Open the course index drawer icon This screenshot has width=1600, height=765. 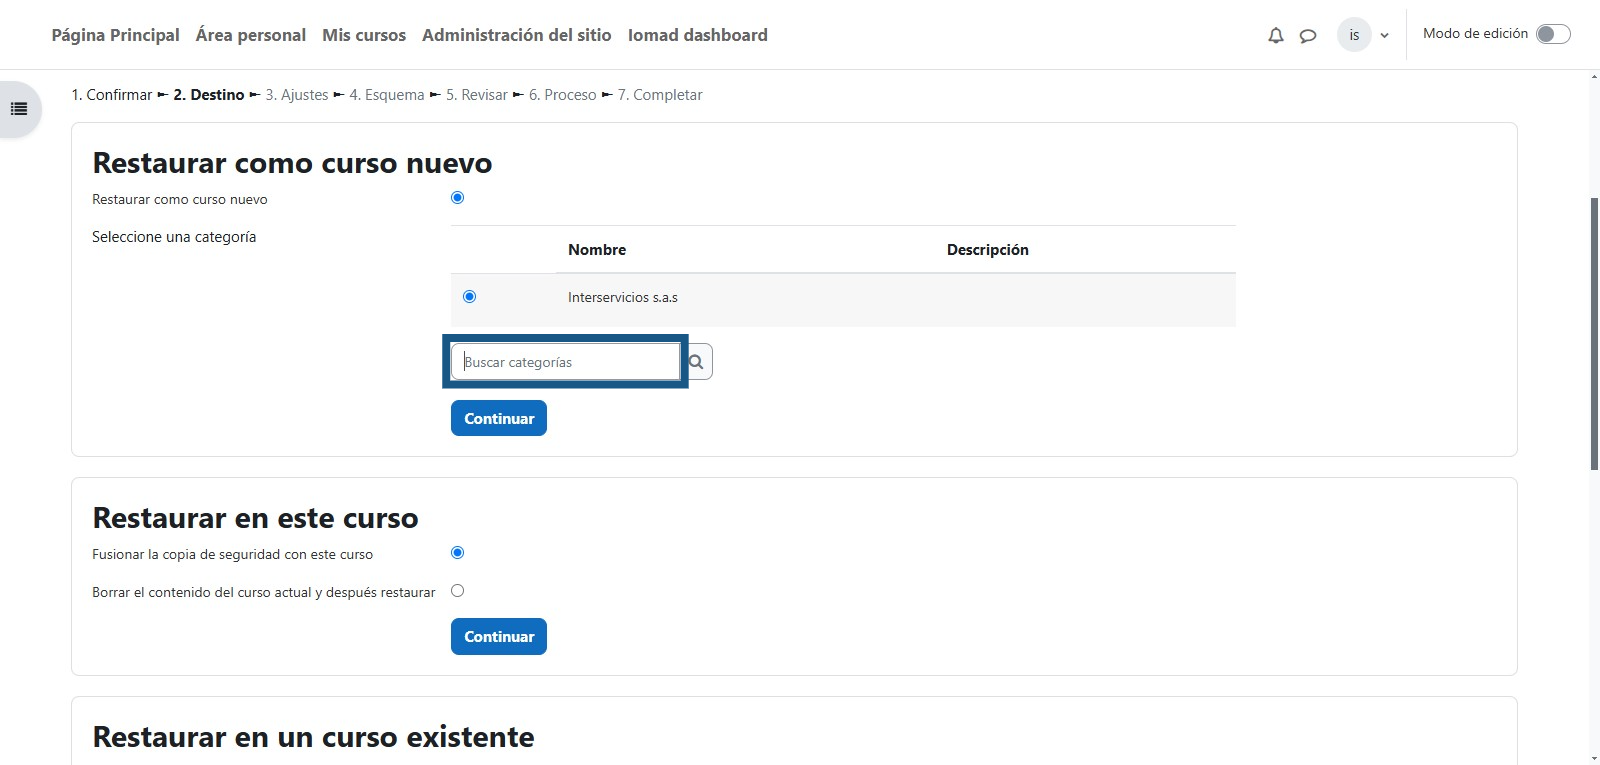(19, 109)
